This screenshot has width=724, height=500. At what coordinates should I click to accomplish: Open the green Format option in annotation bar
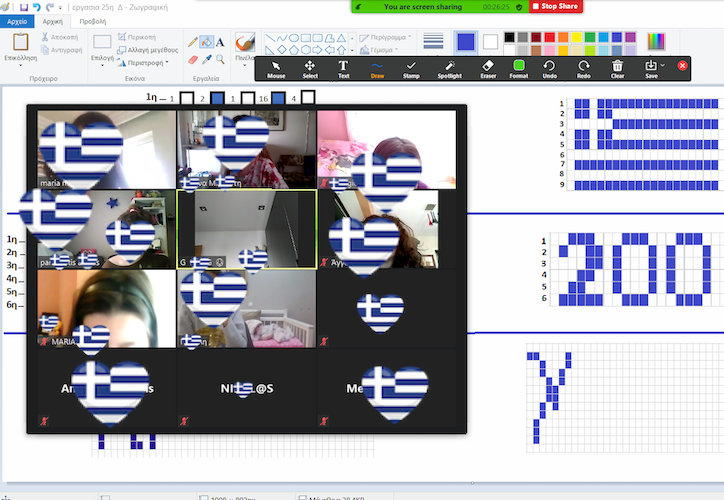[519, 69]
